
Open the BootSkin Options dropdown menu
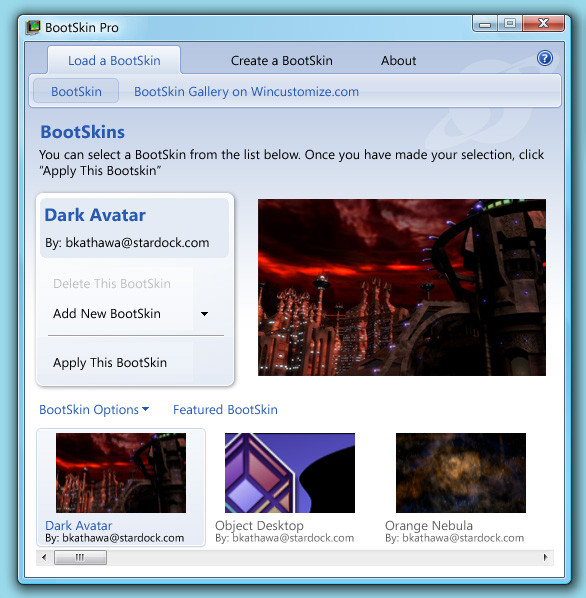point(94,410)
